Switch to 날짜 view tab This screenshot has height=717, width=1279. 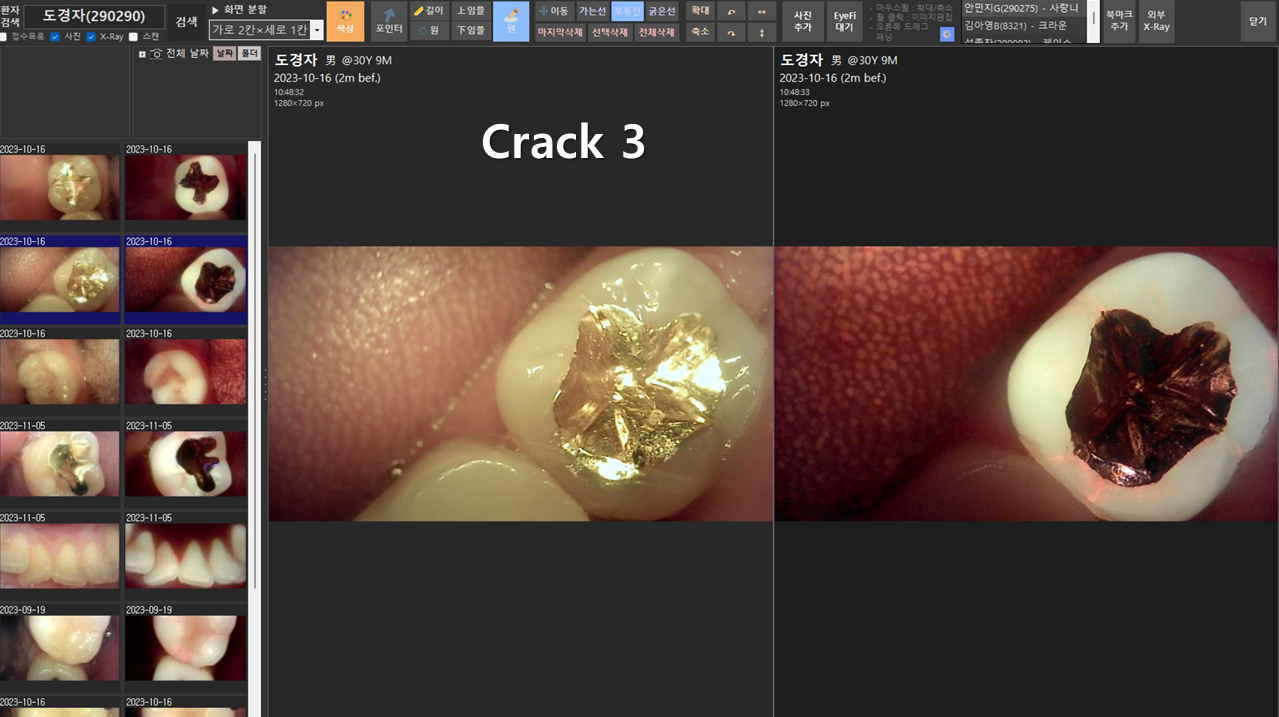224,53
